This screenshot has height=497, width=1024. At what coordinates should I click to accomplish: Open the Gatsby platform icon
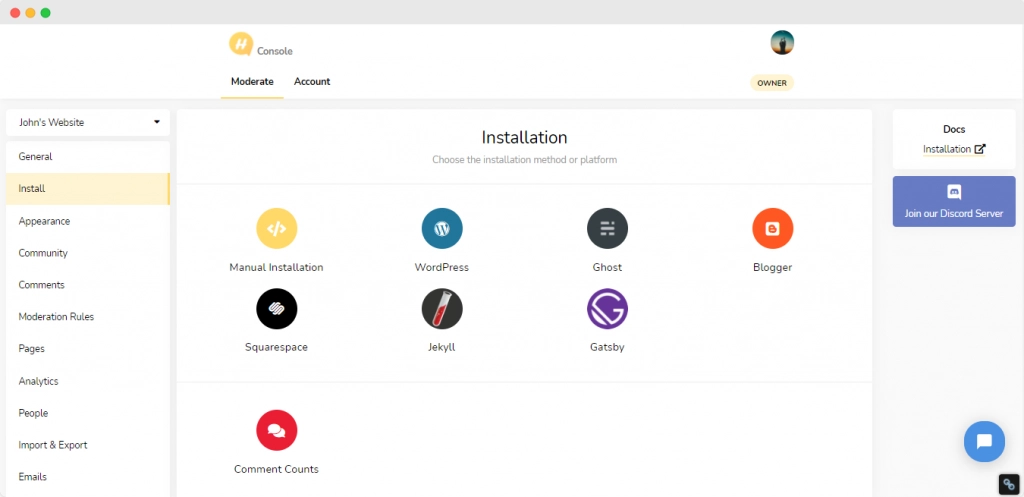tap(607, 308)
